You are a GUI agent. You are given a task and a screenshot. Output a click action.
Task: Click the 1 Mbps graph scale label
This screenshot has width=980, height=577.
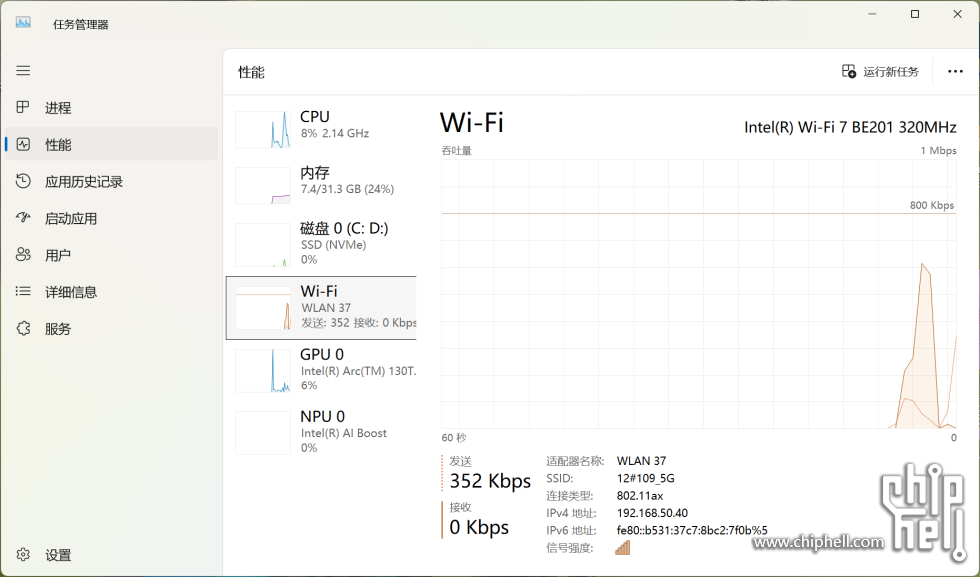(938, 151)
